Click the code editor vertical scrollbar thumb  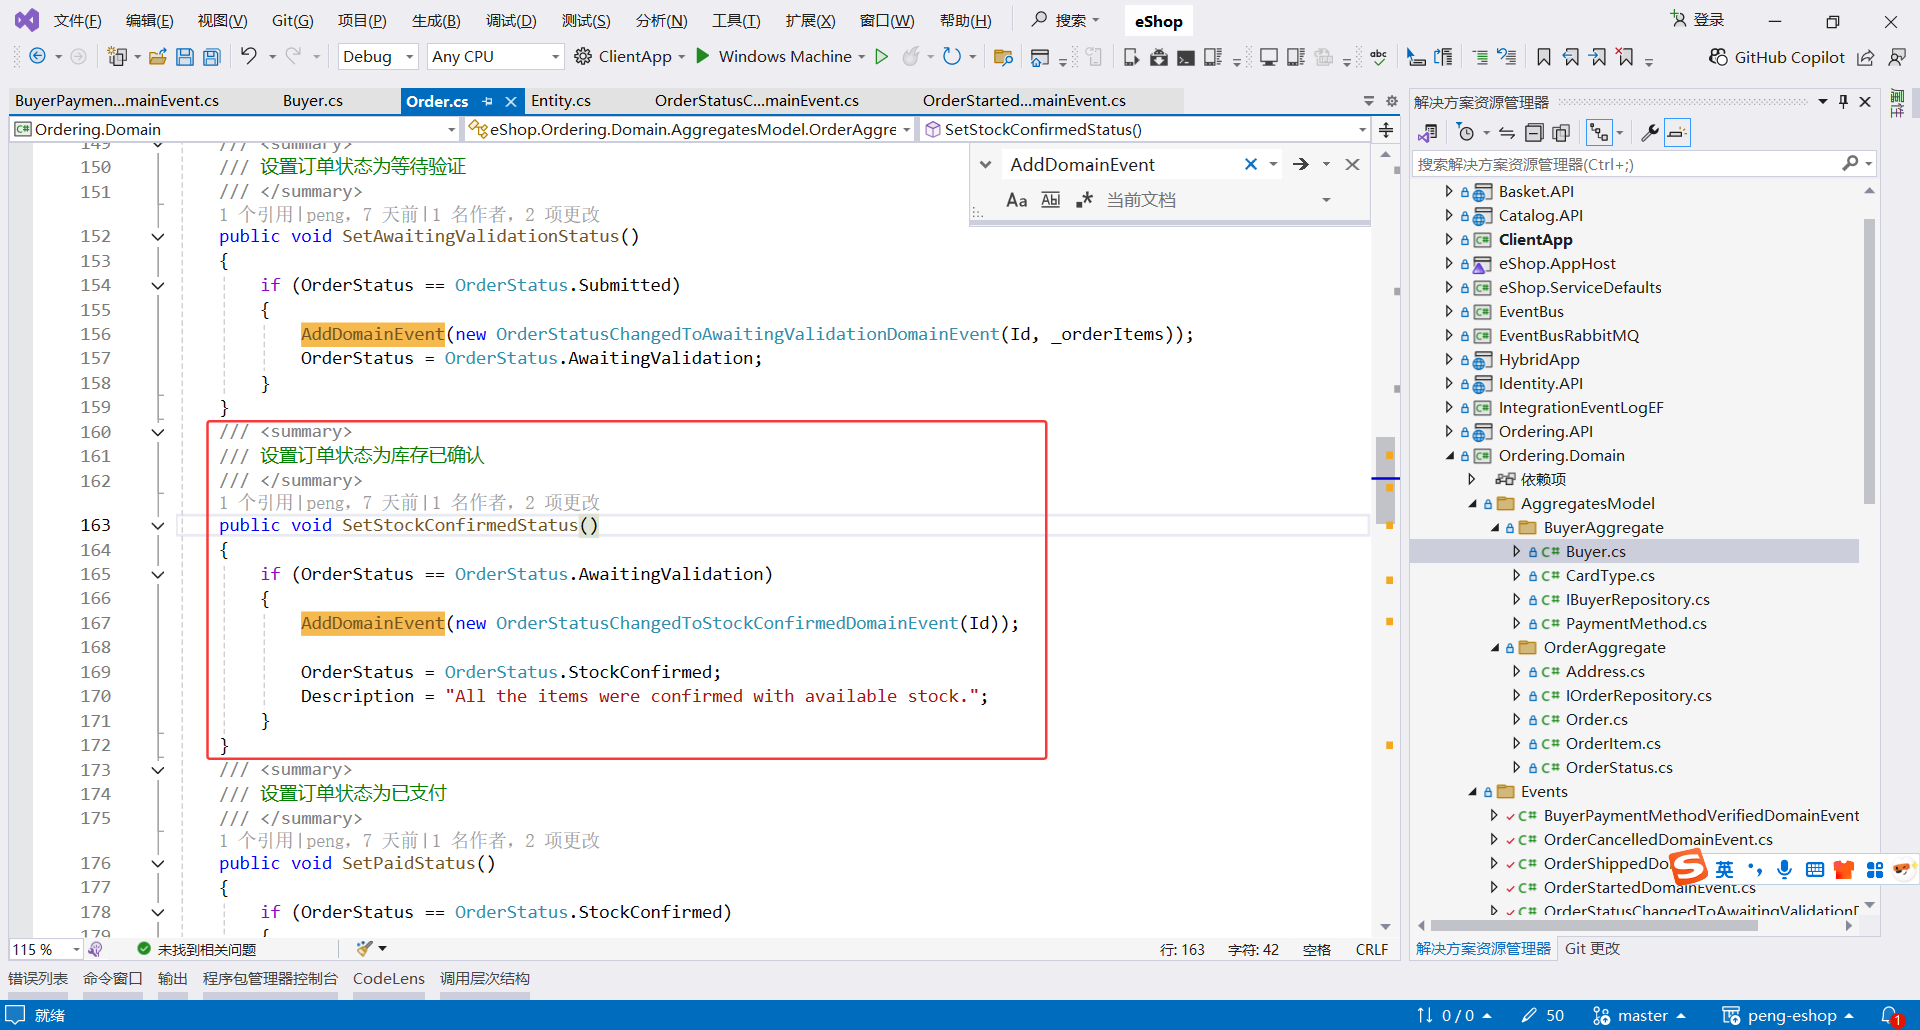(x=1385, y=480)
